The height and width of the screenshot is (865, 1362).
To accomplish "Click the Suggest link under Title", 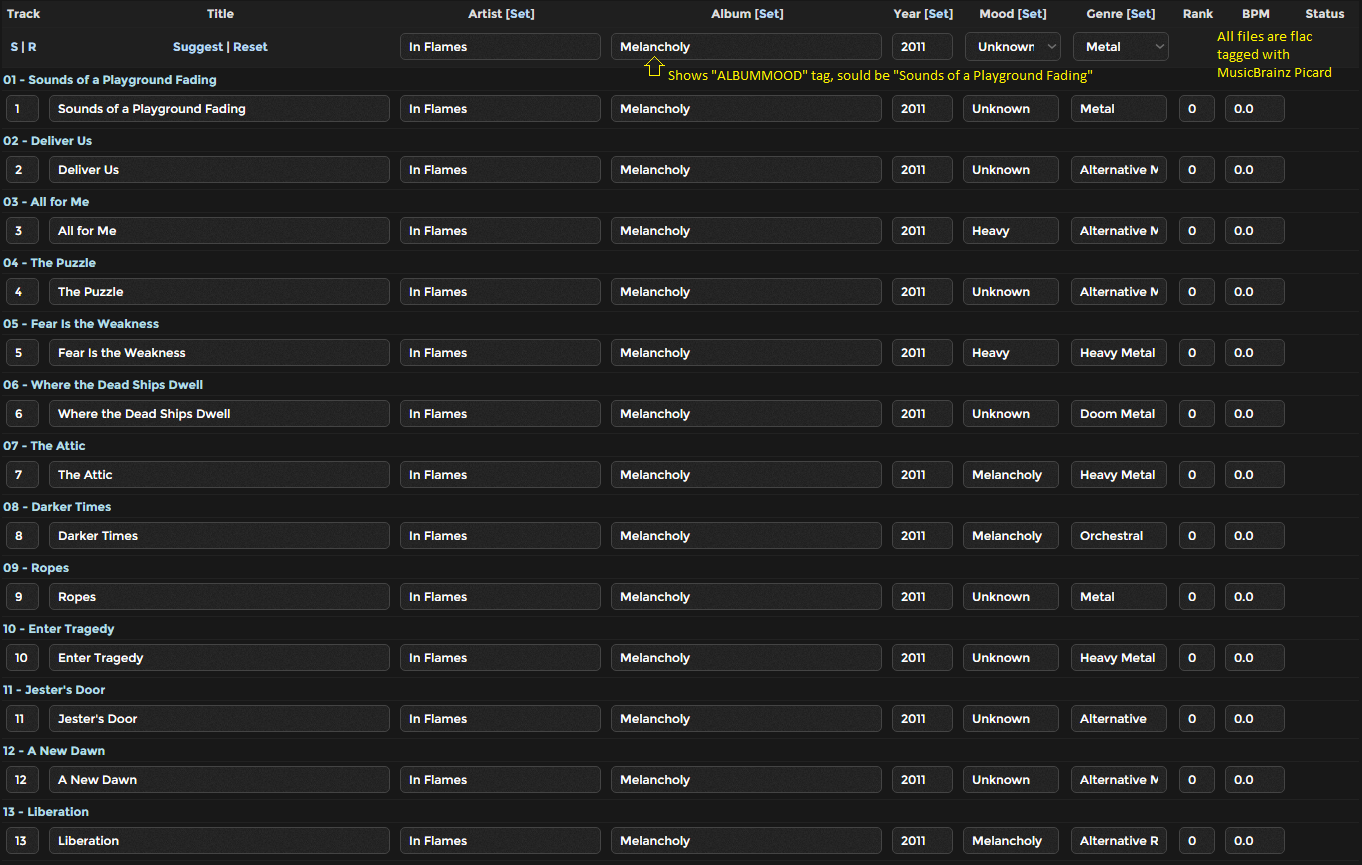I will point(198,47).
